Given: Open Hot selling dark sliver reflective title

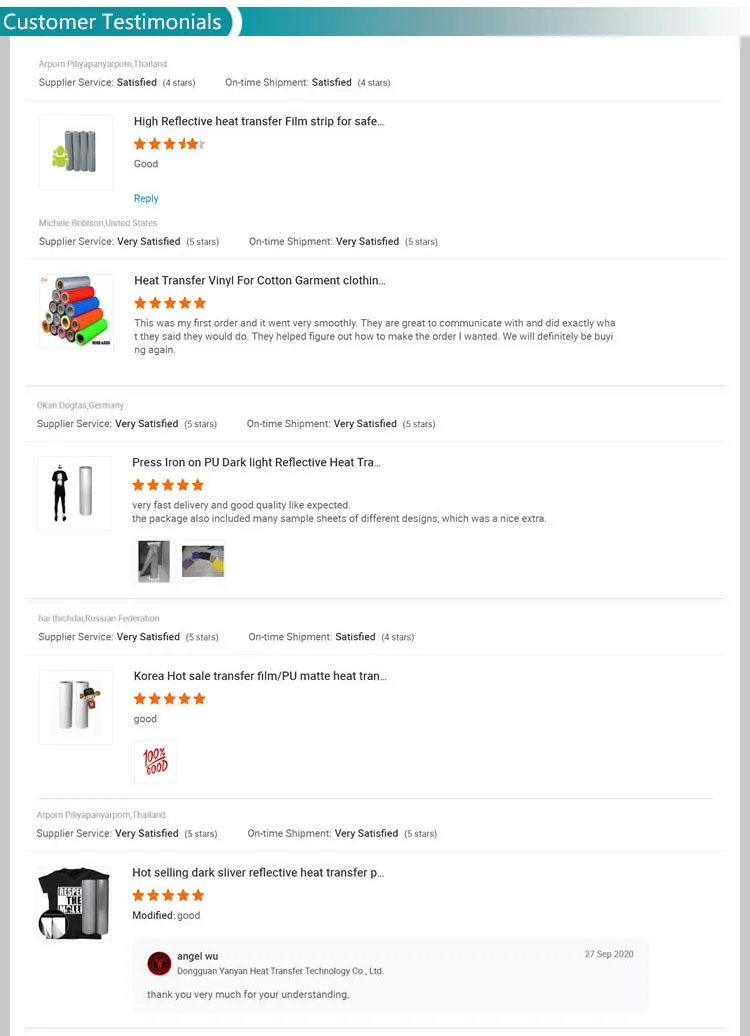Looking at the screenshot, I should tap(258, 872).
